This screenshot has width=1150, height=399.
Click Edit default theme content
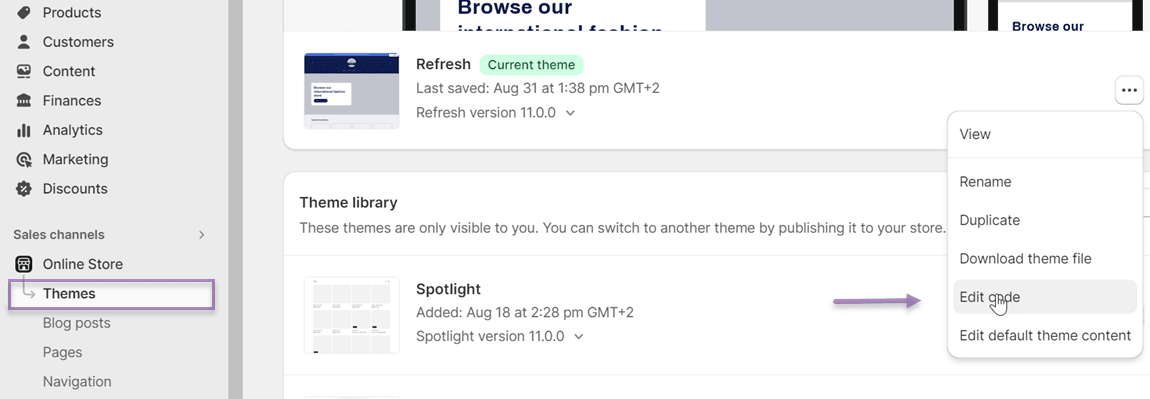(x=1044, y=335)
